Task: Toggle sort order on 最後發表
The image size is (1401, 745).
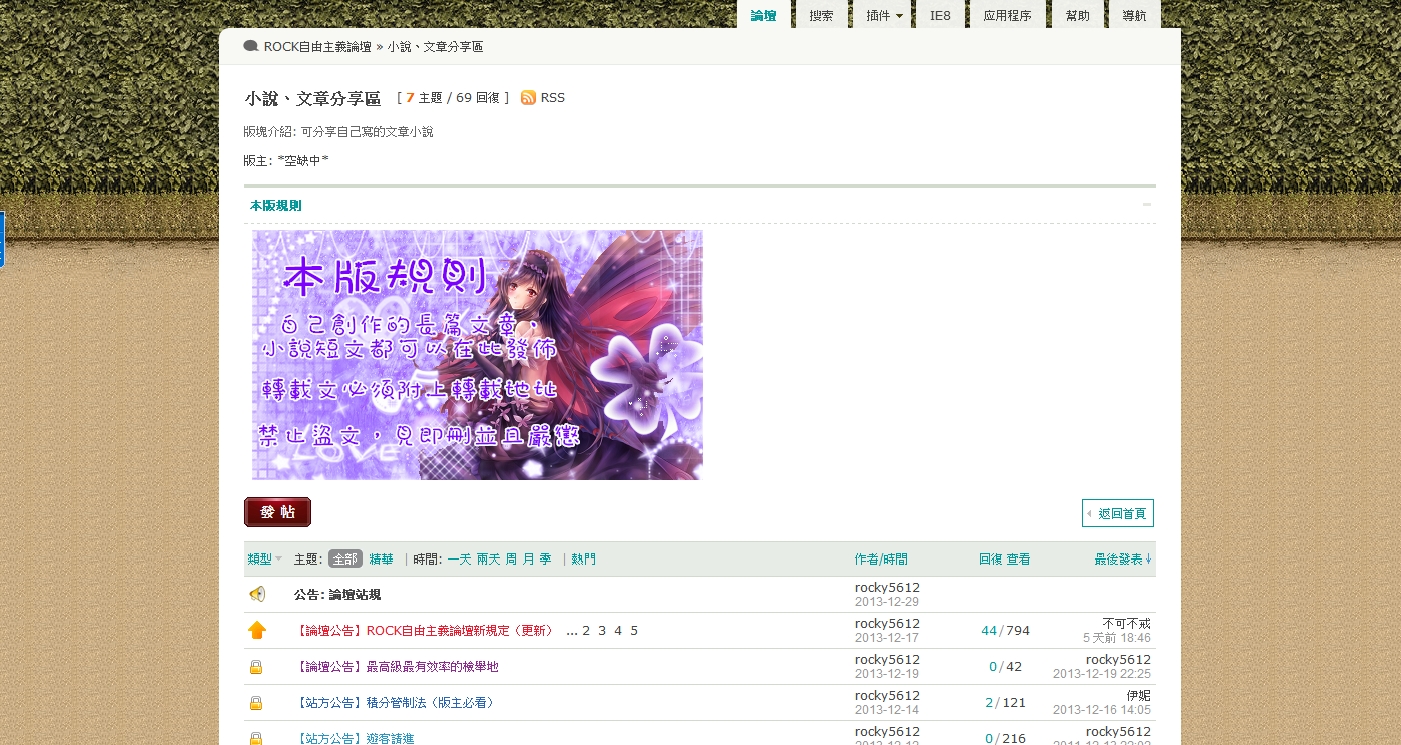Action: coord(1123,559)
